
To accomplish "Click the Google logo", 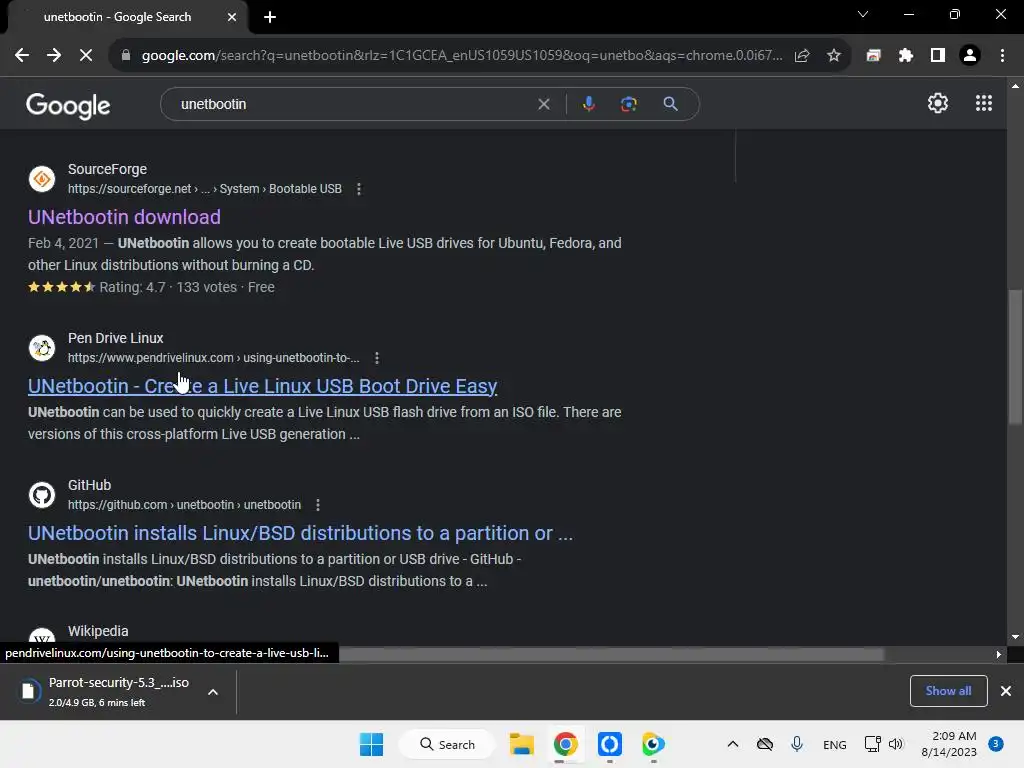I will 68,106.
